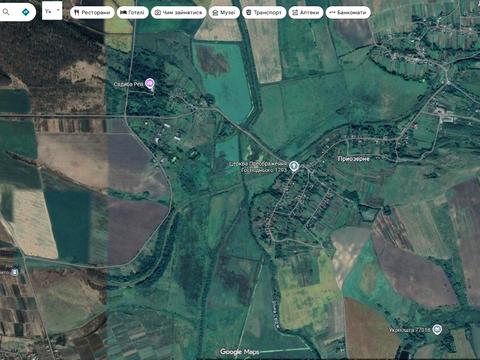Image resolution: width=480 pixels, height=360 pixels.
Task: Tap the Банкомати chip
Action: (348, 13)
